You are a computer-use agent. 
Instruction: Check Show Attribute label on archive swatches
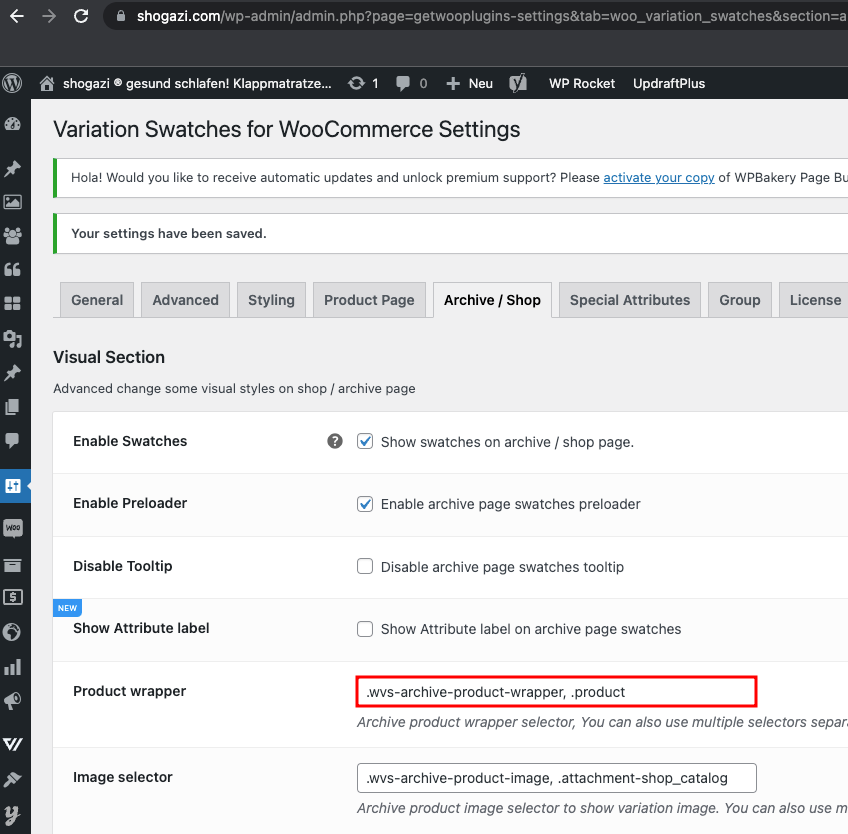(365, 629)
